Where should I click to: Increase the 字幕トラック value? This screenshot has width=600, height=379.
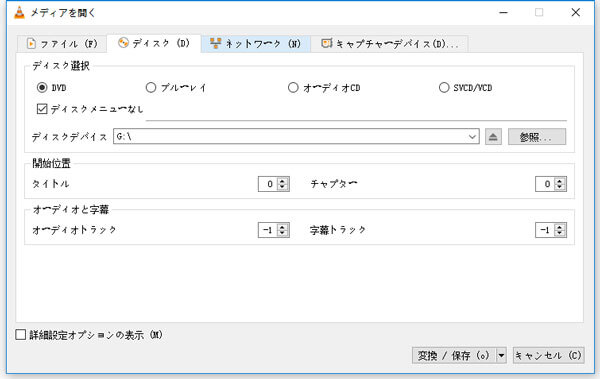click(560, 227)
